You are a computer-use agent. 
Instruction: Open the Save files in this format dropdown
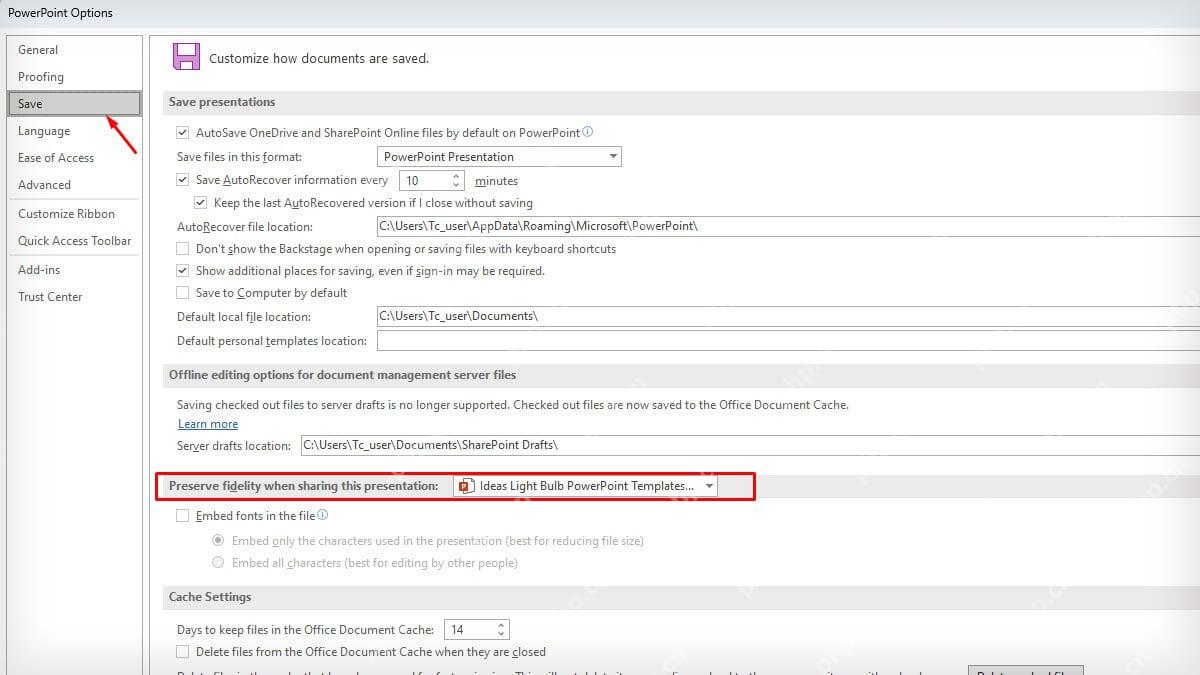pyautogui.click(x=499, y=157)
